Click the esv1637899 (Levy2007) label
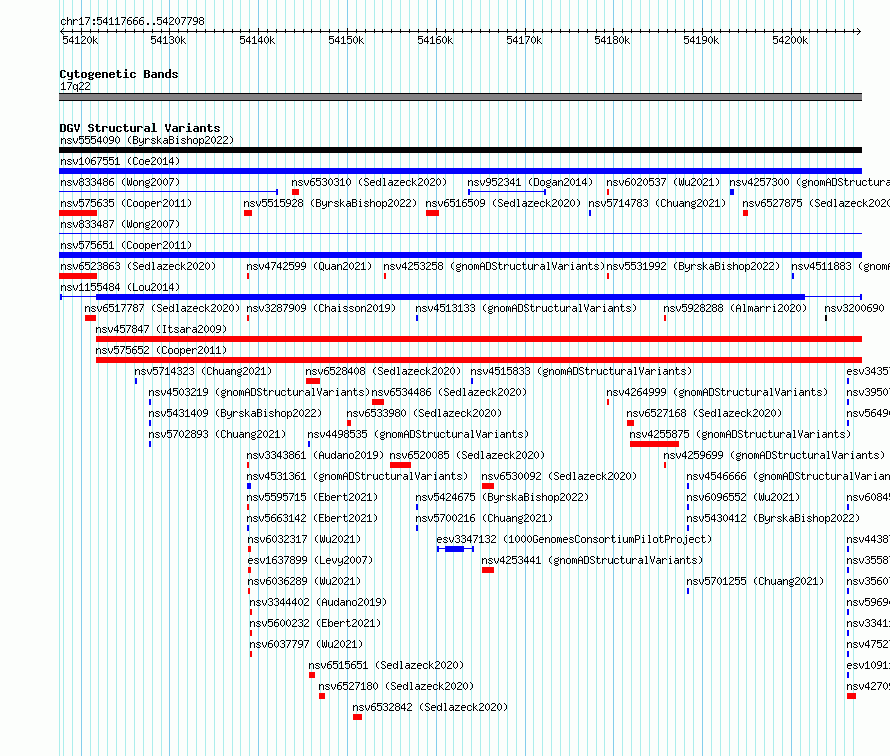This screenshot has height=756, width=890. [x=310, y=560]
